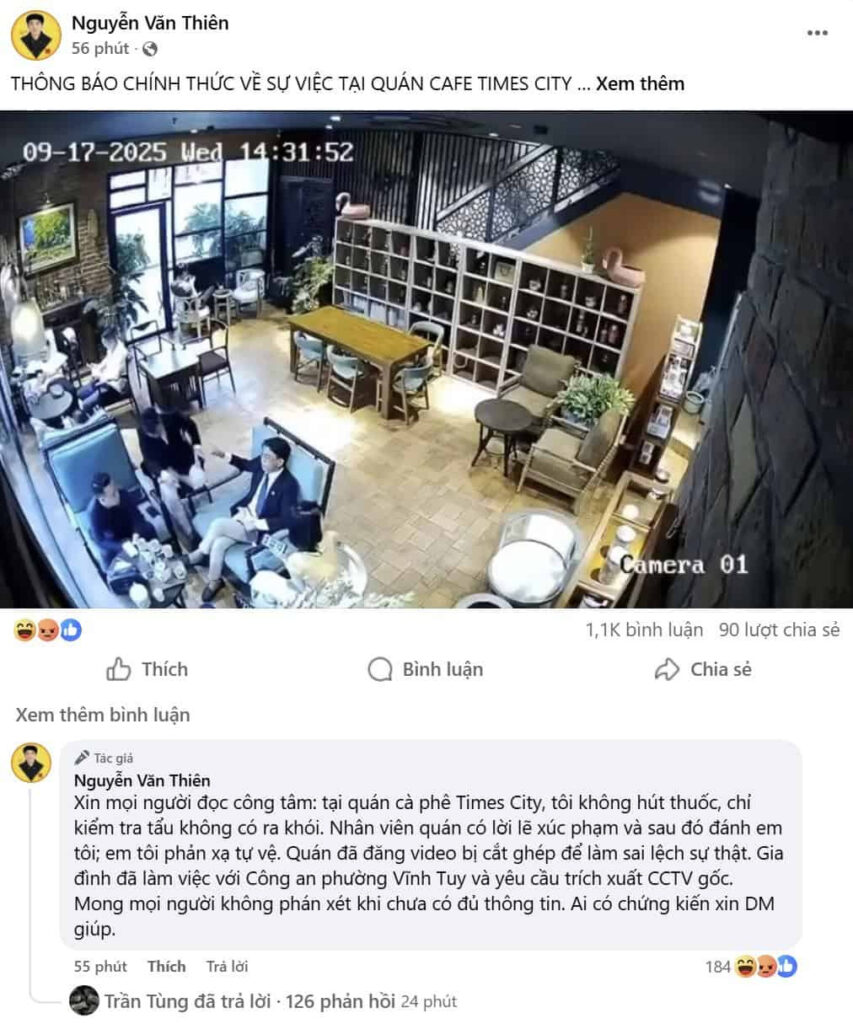Expand post text with Xem thêm
The height and width of the screenshot is (1024, 853).
(x=639, y=84)
